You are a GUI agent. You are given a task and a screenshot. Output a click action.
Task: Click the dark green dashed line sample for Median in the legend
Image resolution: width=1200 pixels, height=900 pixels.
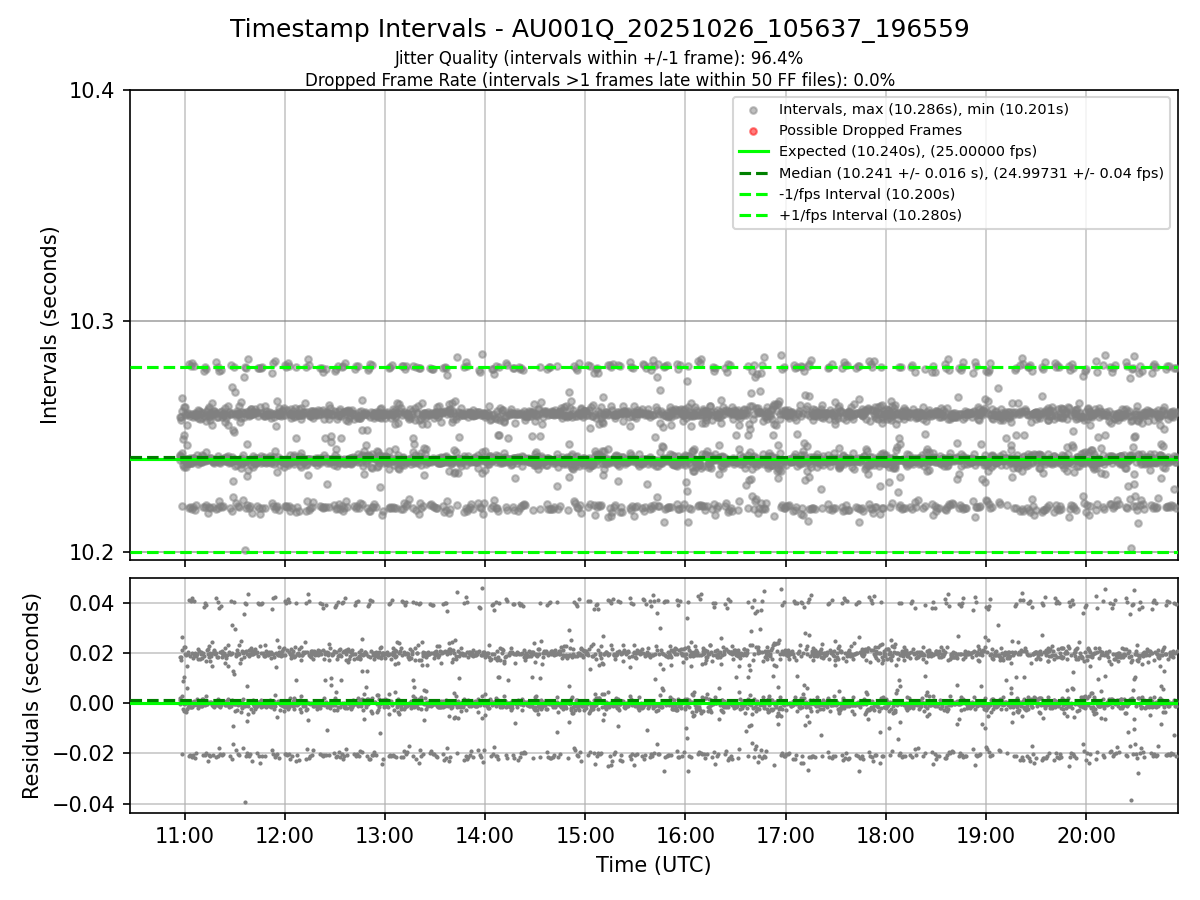click(x=754, y=172)
